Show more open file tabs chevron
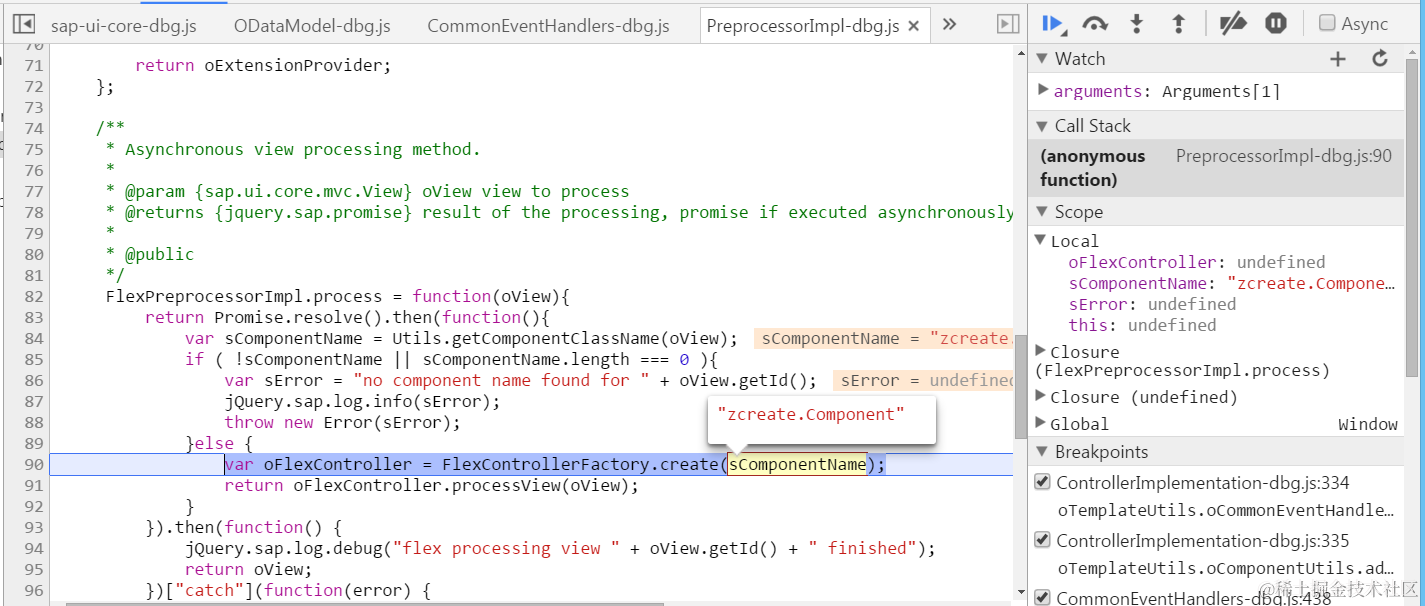The image size is (1425, 606). point(949,24)
